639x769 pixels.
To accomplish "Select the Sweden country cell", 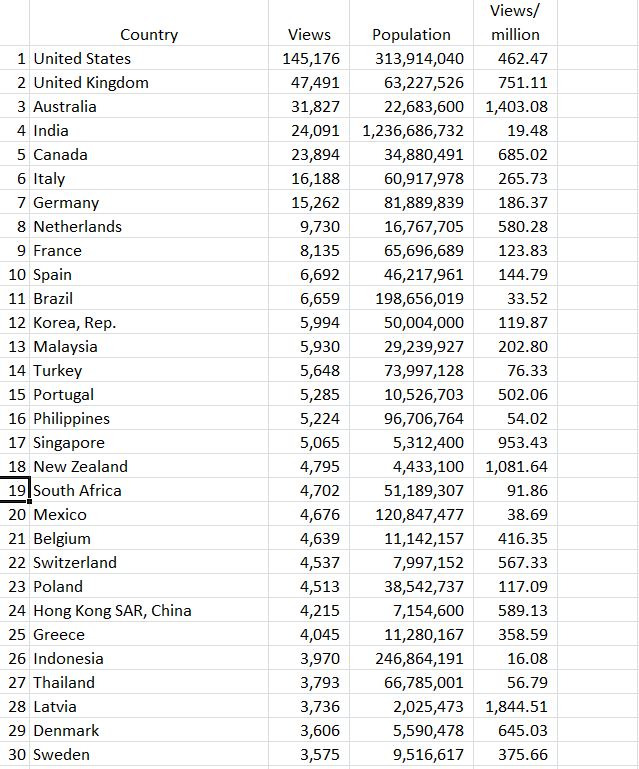I will (62, 755).
